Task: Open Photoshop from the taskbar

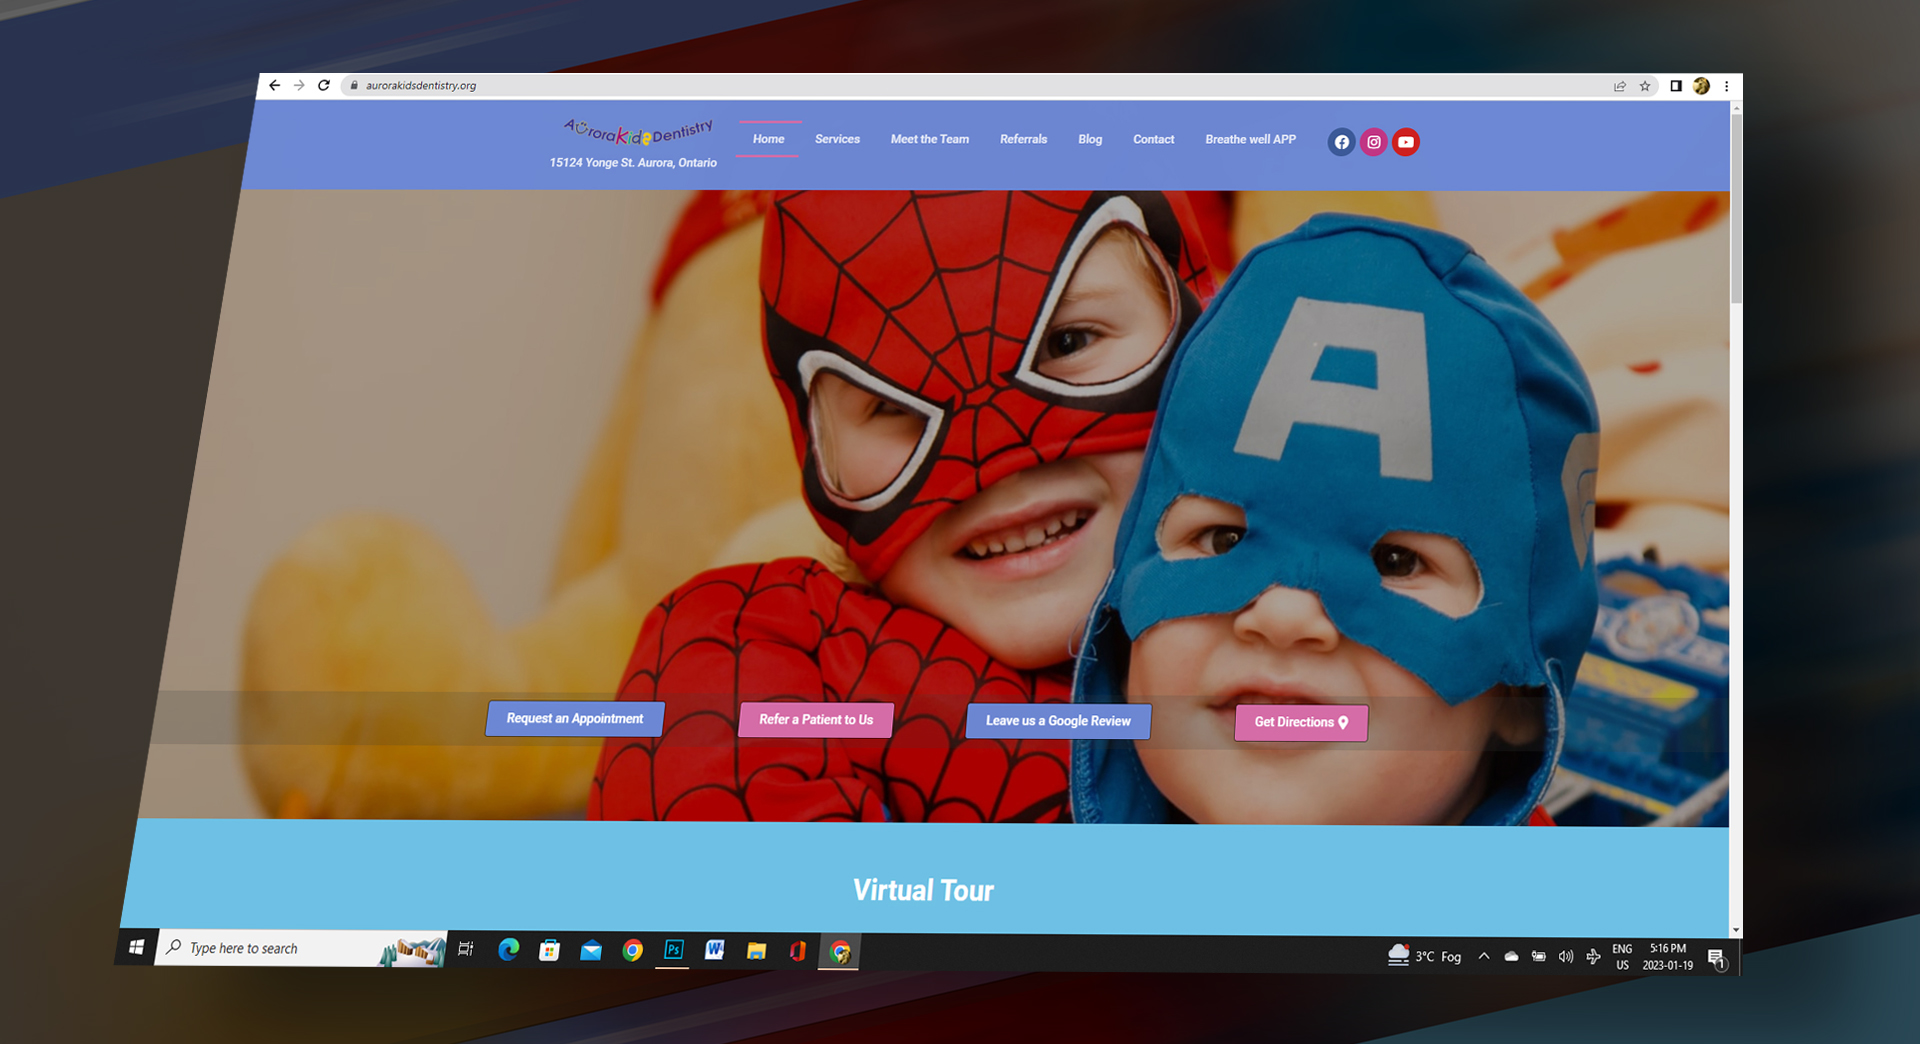Action: (x=673, y=950)
